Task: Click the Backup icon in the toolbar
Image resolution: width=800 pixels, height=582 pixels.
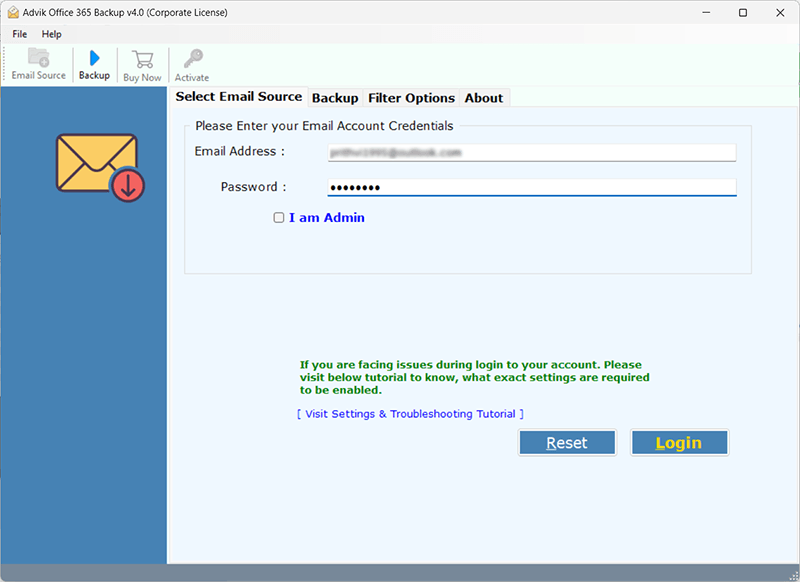Action: pyautogui.click(x=93, y=64)
